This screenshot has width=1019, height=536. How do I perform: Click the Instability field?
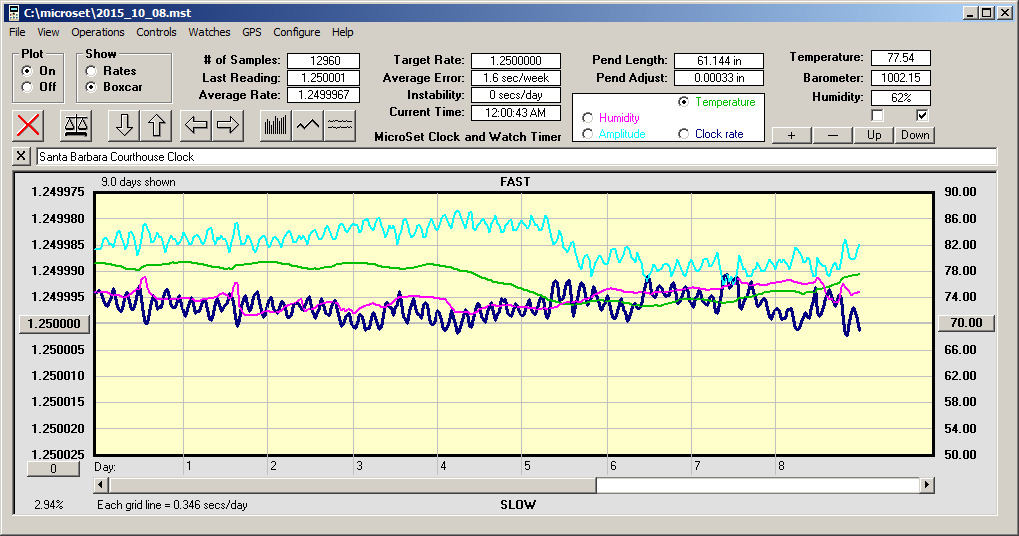point(516,95)
